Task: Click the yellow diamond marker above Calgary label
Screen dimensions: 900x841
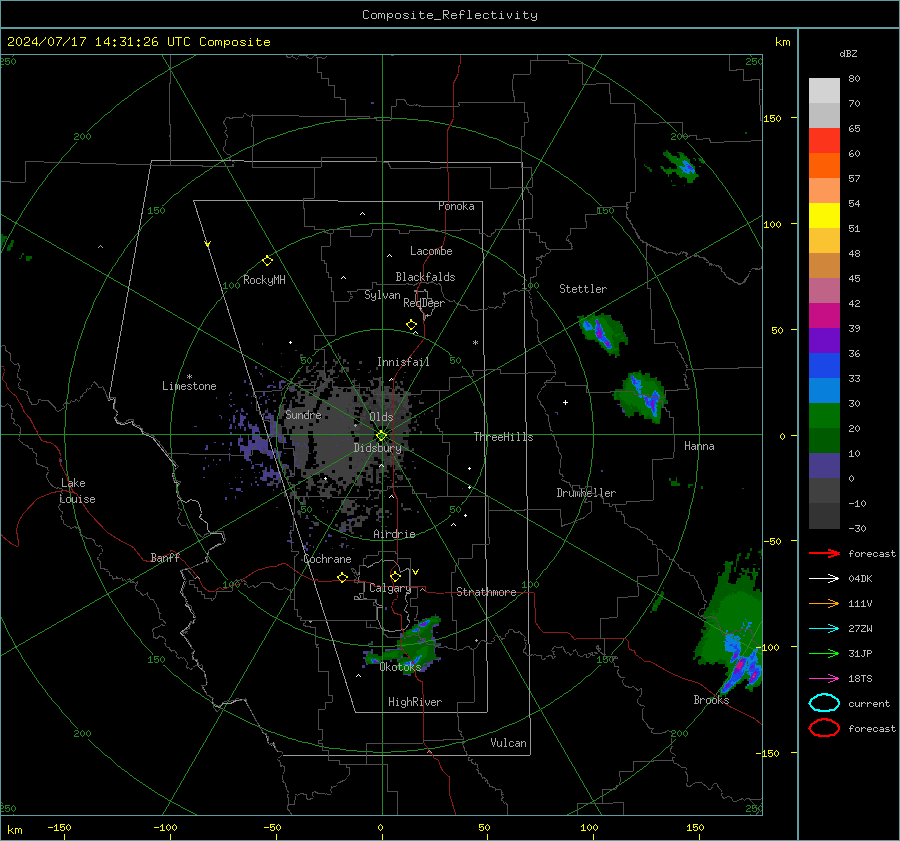Action: coord(395,576)
